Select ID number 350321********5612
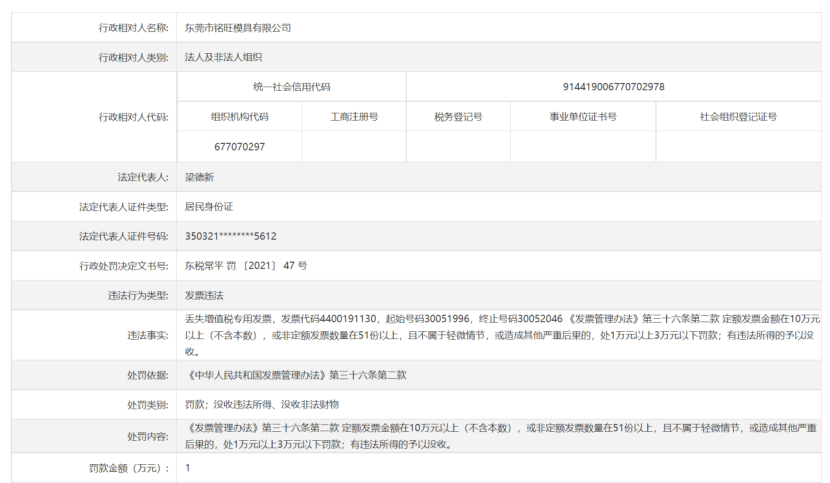This screenshot has width=830, height=483. click(231, 236)
